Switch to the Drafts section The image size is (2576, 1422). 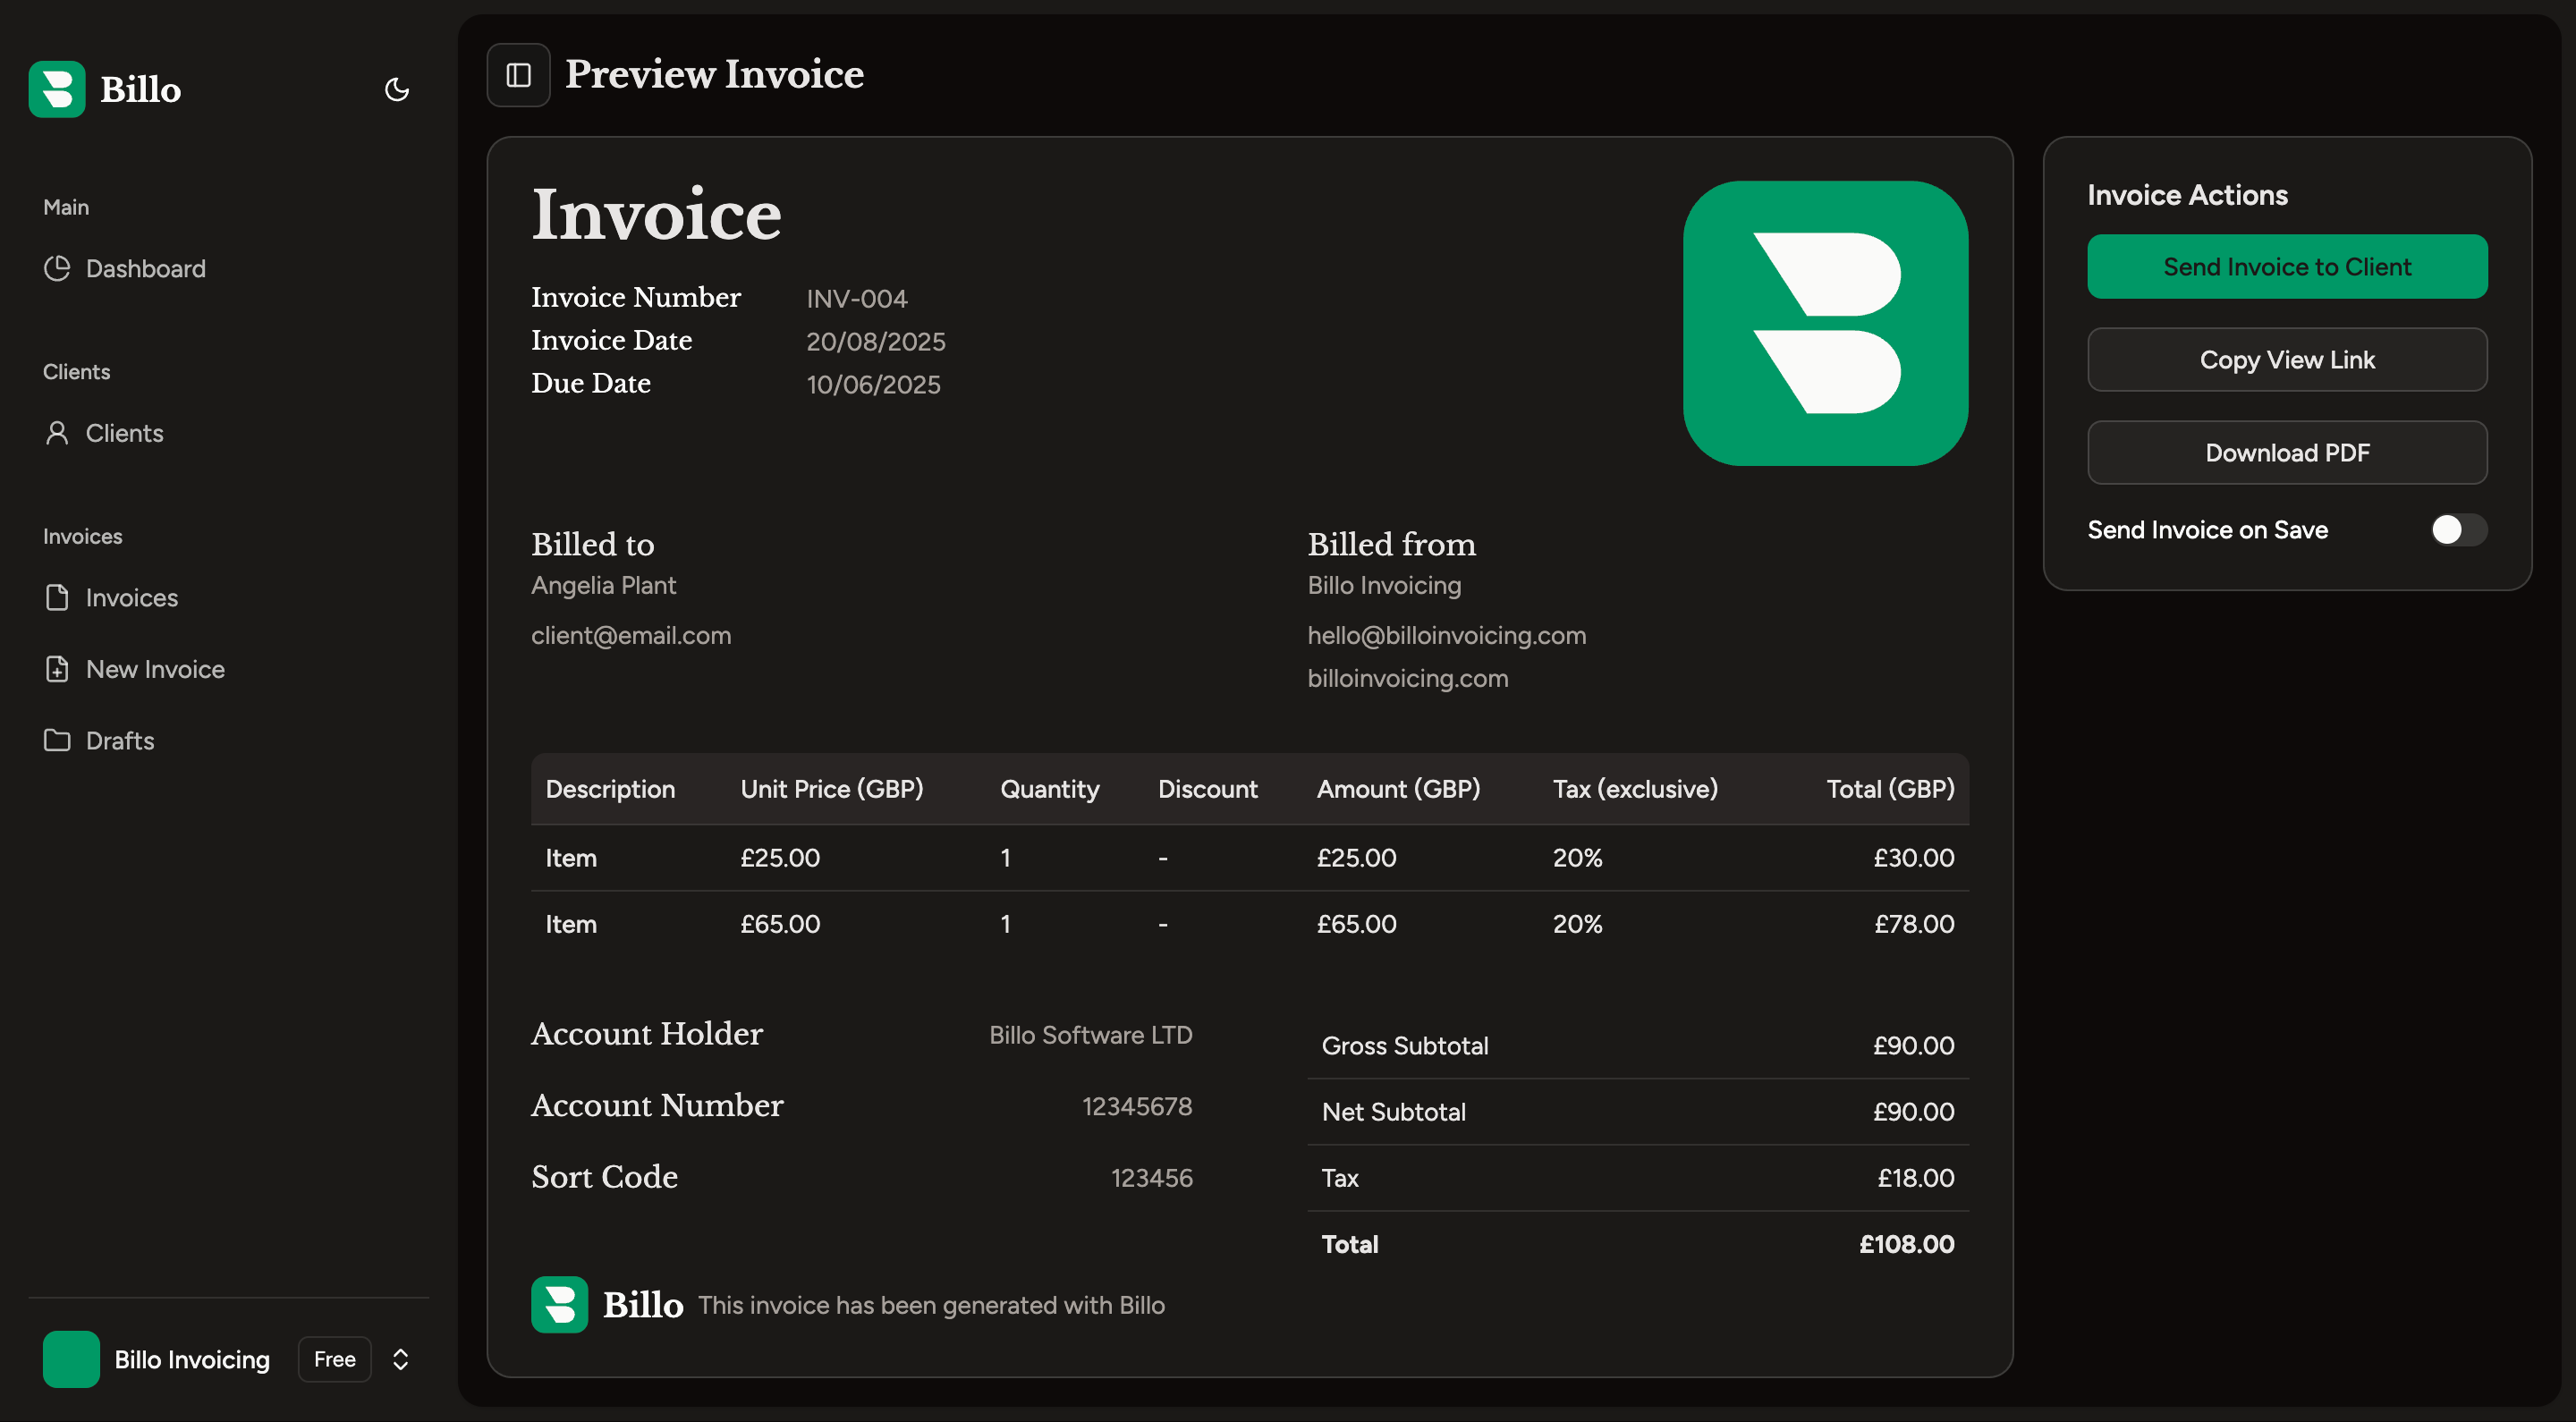tap(120, 740)
